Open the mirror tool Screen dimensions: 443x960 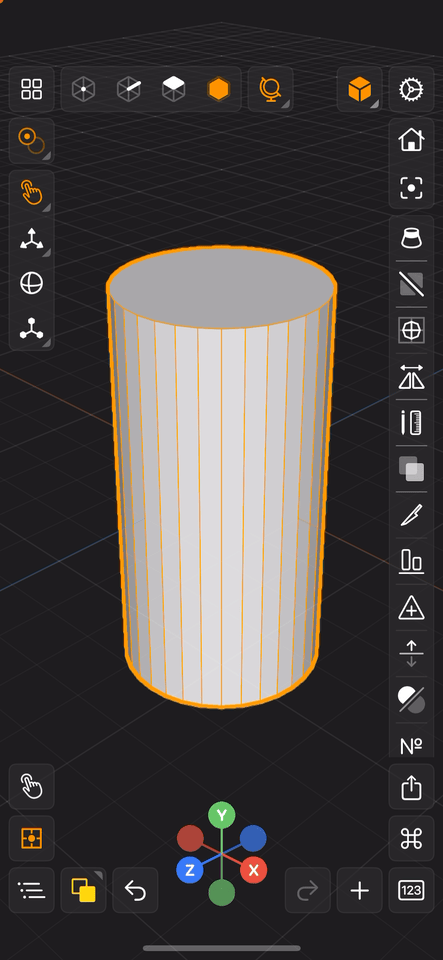point(411,377)
